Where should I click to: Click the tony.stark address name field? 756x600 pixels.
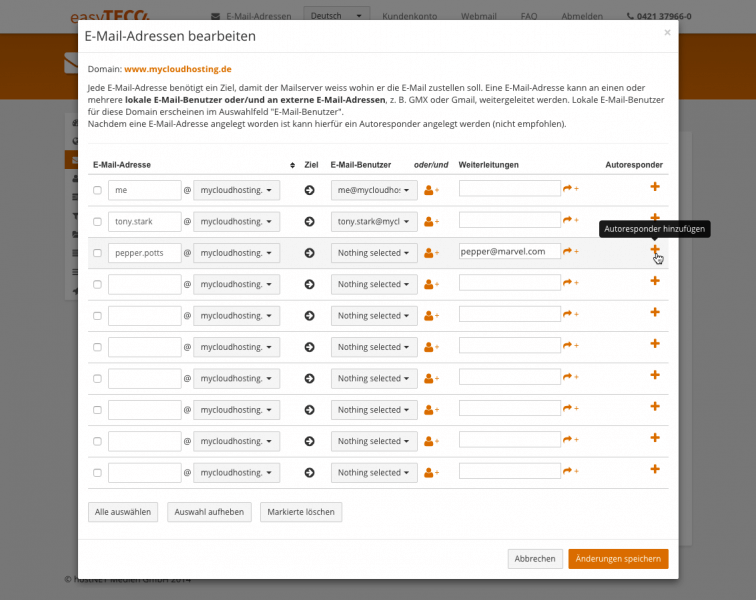click(x=145, y=222)
